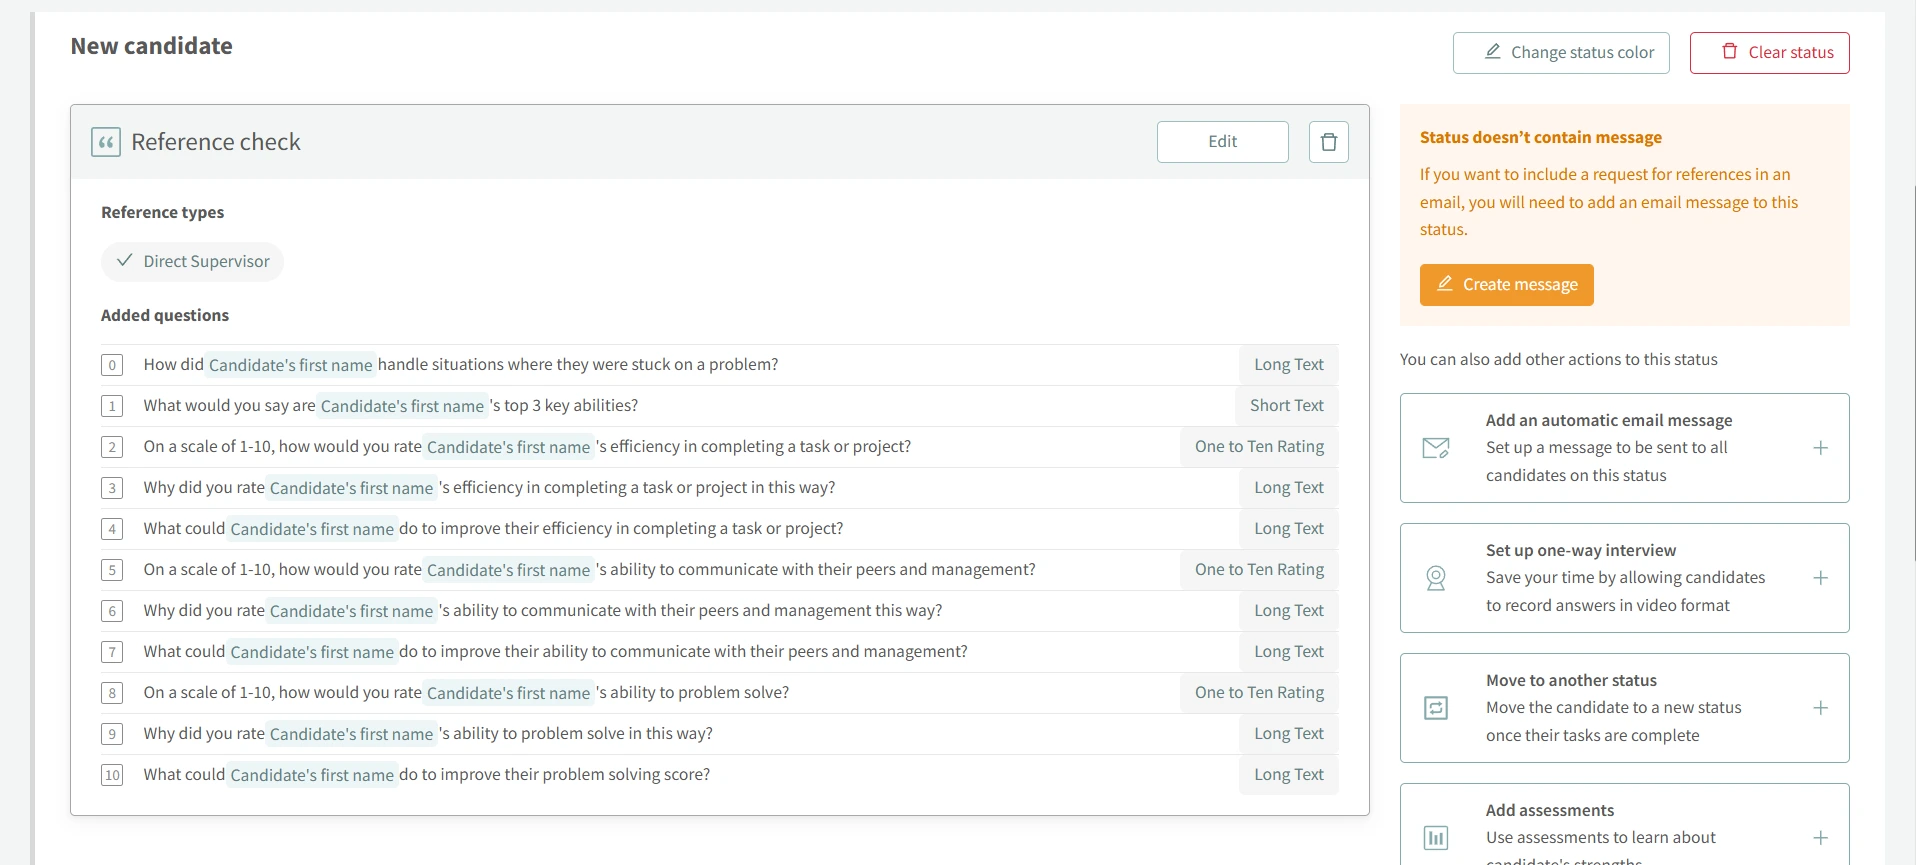Click the move to another status icon

point(1435,708)
